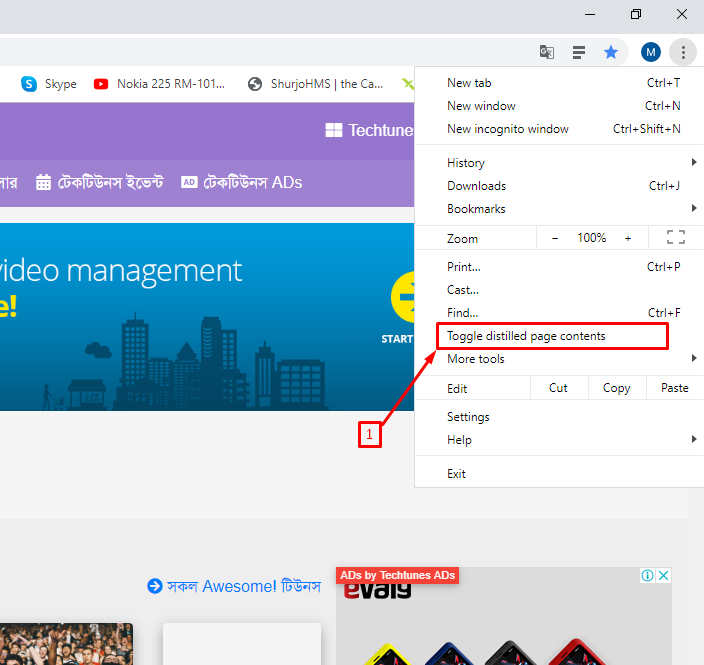Viewport: 704px width, 665px height.
Task: Click the reader mode lines icon
Action: point(579,52)
